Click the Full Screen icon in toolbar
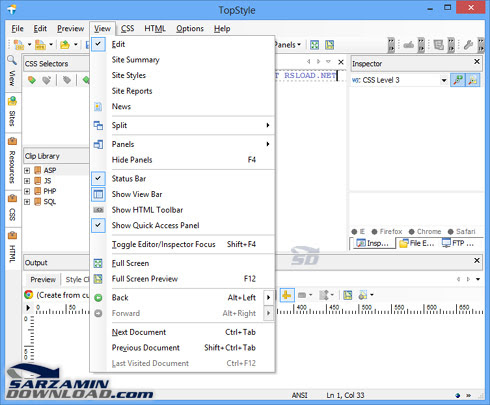The width and height of the screenshot is (490, 405). point(314,45)
